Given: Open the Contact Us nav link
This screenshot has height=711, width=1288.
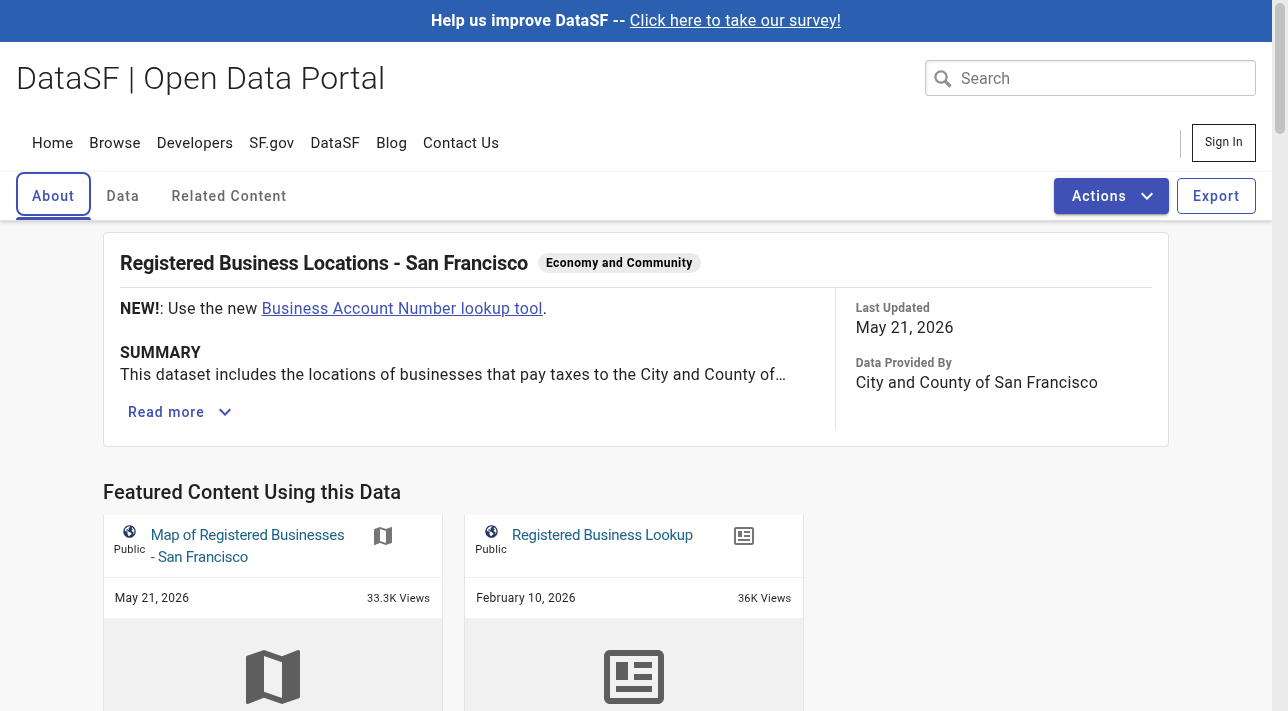Looking at the screenshot, I should 461,143.
